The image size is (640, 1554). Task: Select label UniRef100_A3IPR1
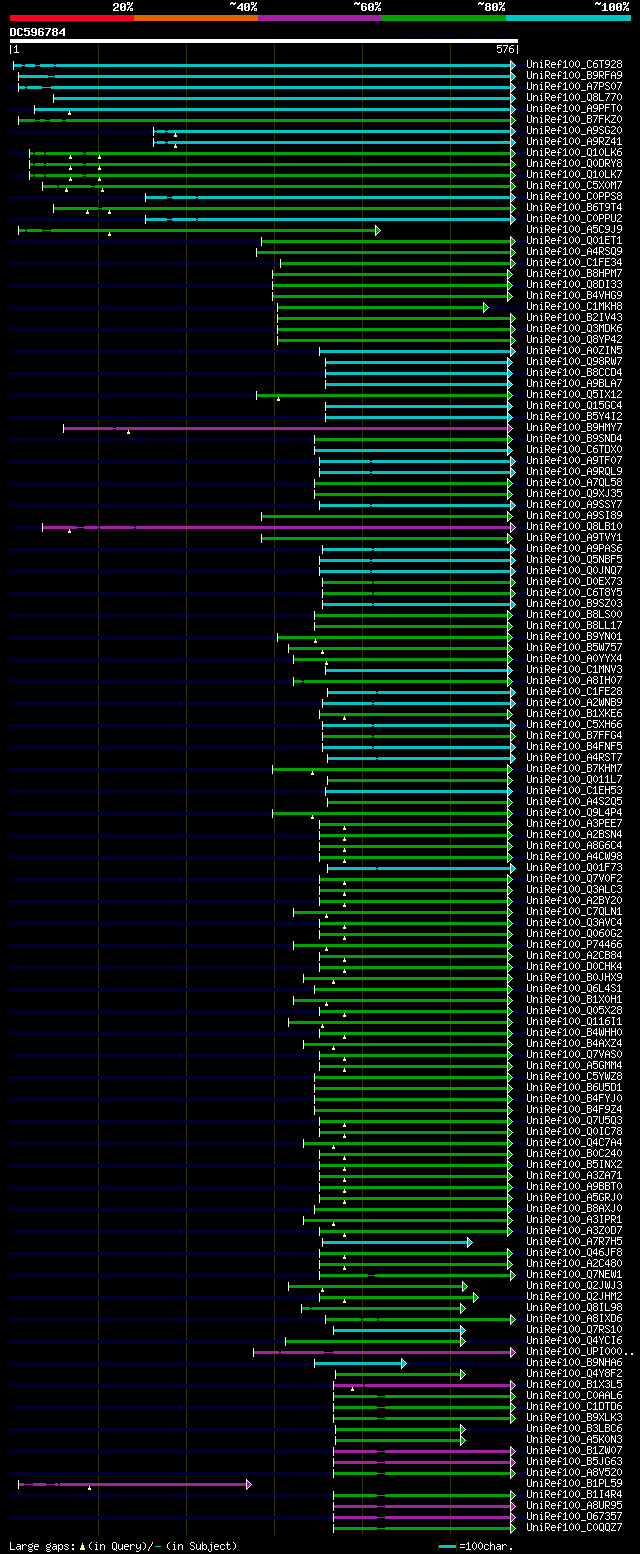coord(574,1220)
